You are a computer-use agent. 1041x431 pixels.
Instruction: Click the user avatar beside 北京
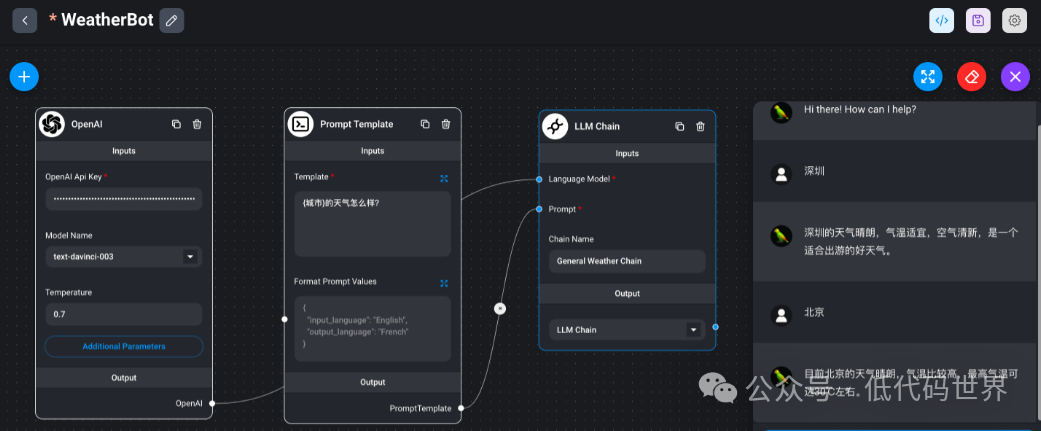pos(781,315)
